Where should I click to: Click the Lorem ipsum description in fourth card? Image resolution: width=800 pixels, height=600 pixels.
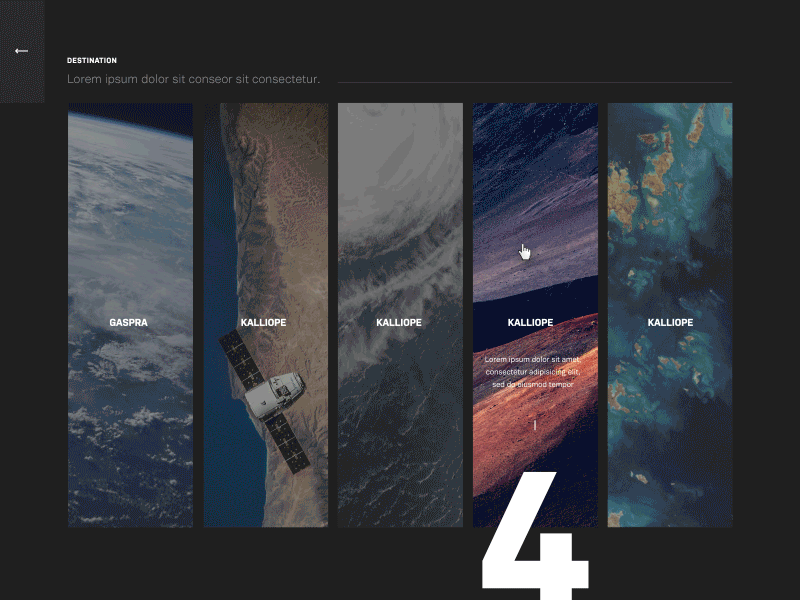pos(533,372)
